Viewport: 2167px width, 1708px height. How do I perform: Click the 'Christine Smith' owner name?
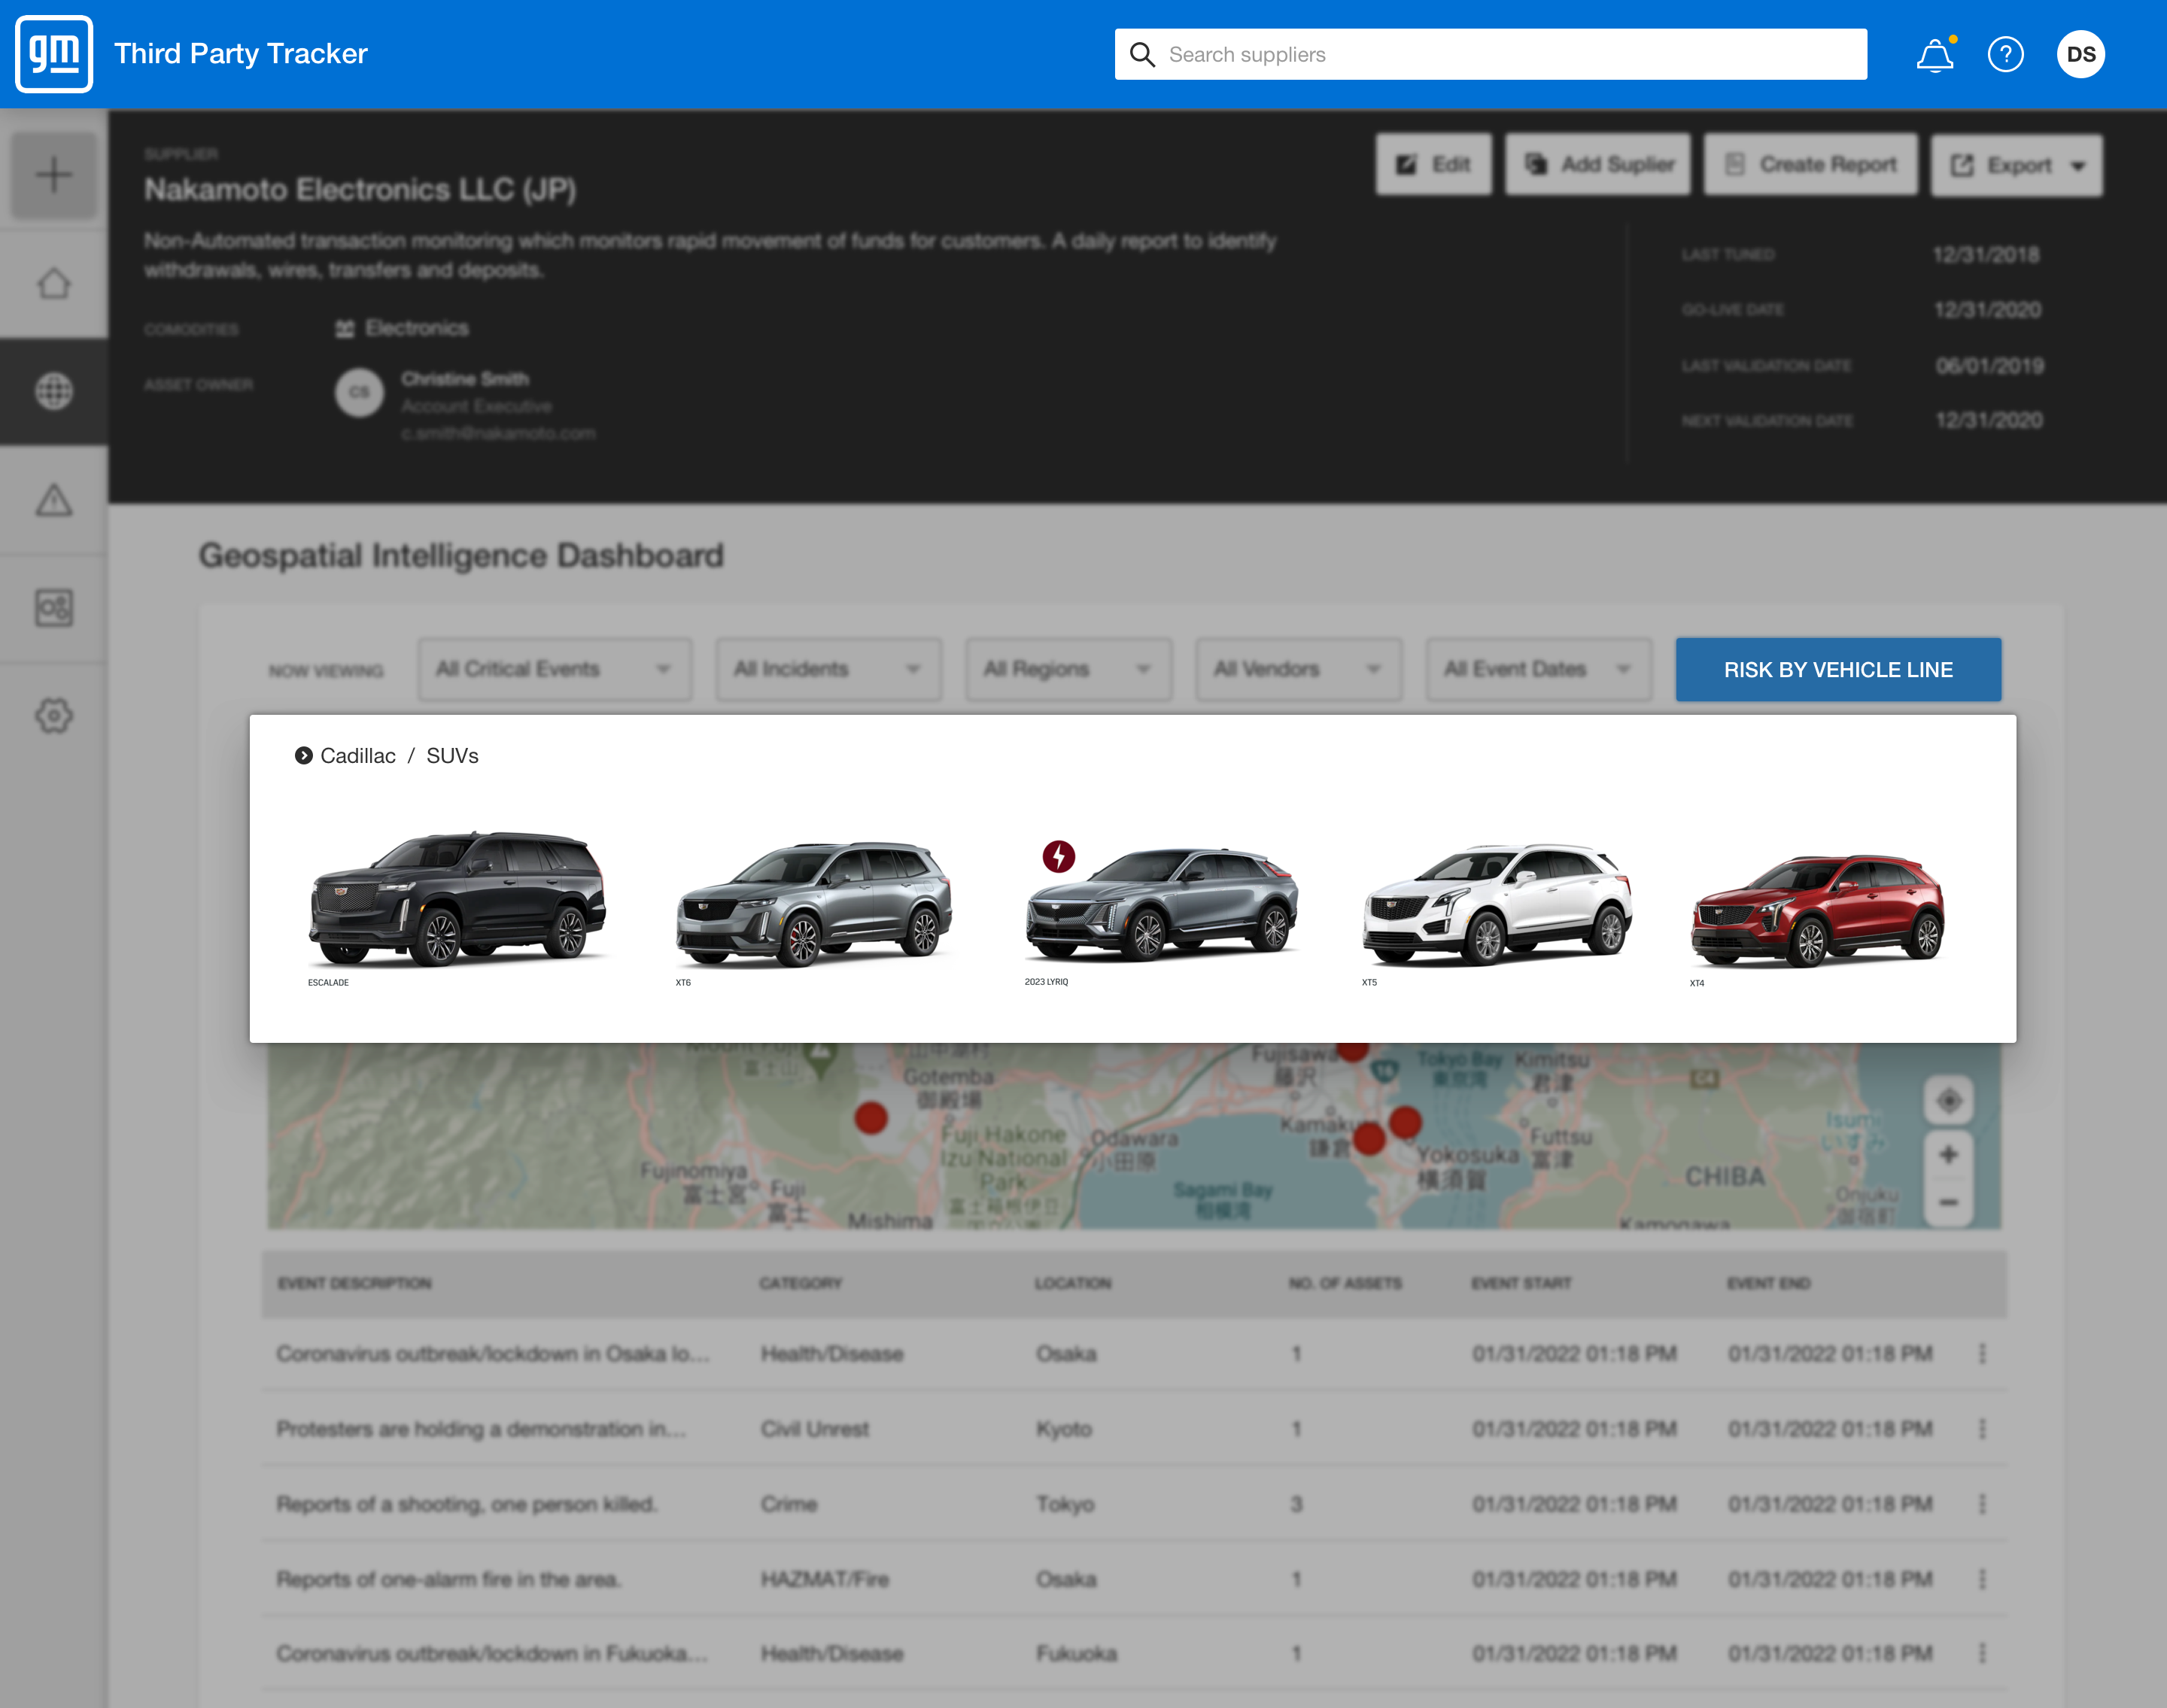point(465,379)
